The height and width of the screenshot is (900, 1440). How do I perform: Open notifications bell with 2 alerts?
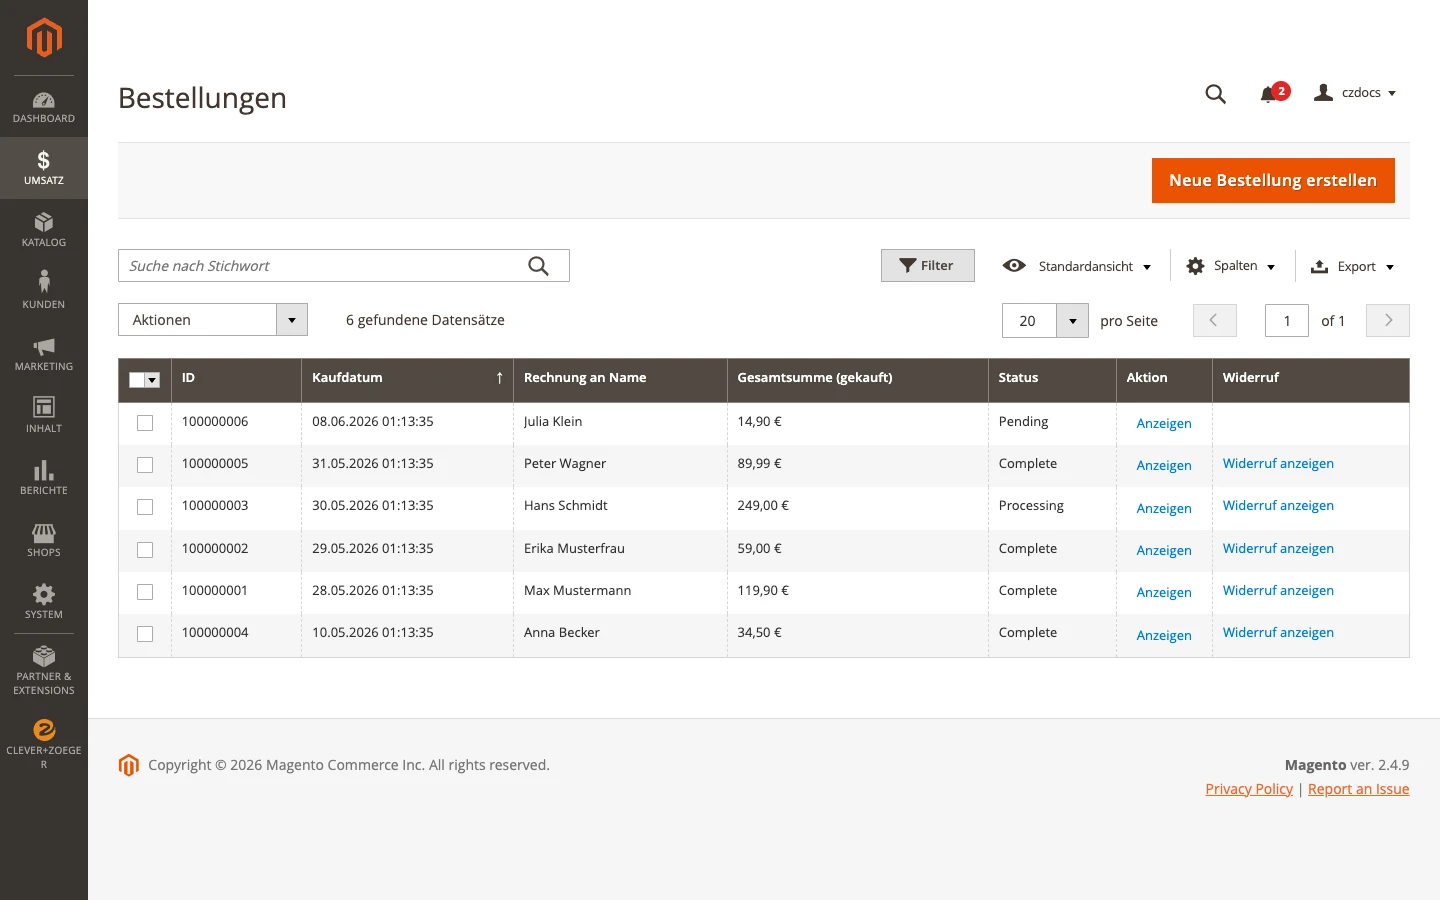click(x=1274, y=93)
